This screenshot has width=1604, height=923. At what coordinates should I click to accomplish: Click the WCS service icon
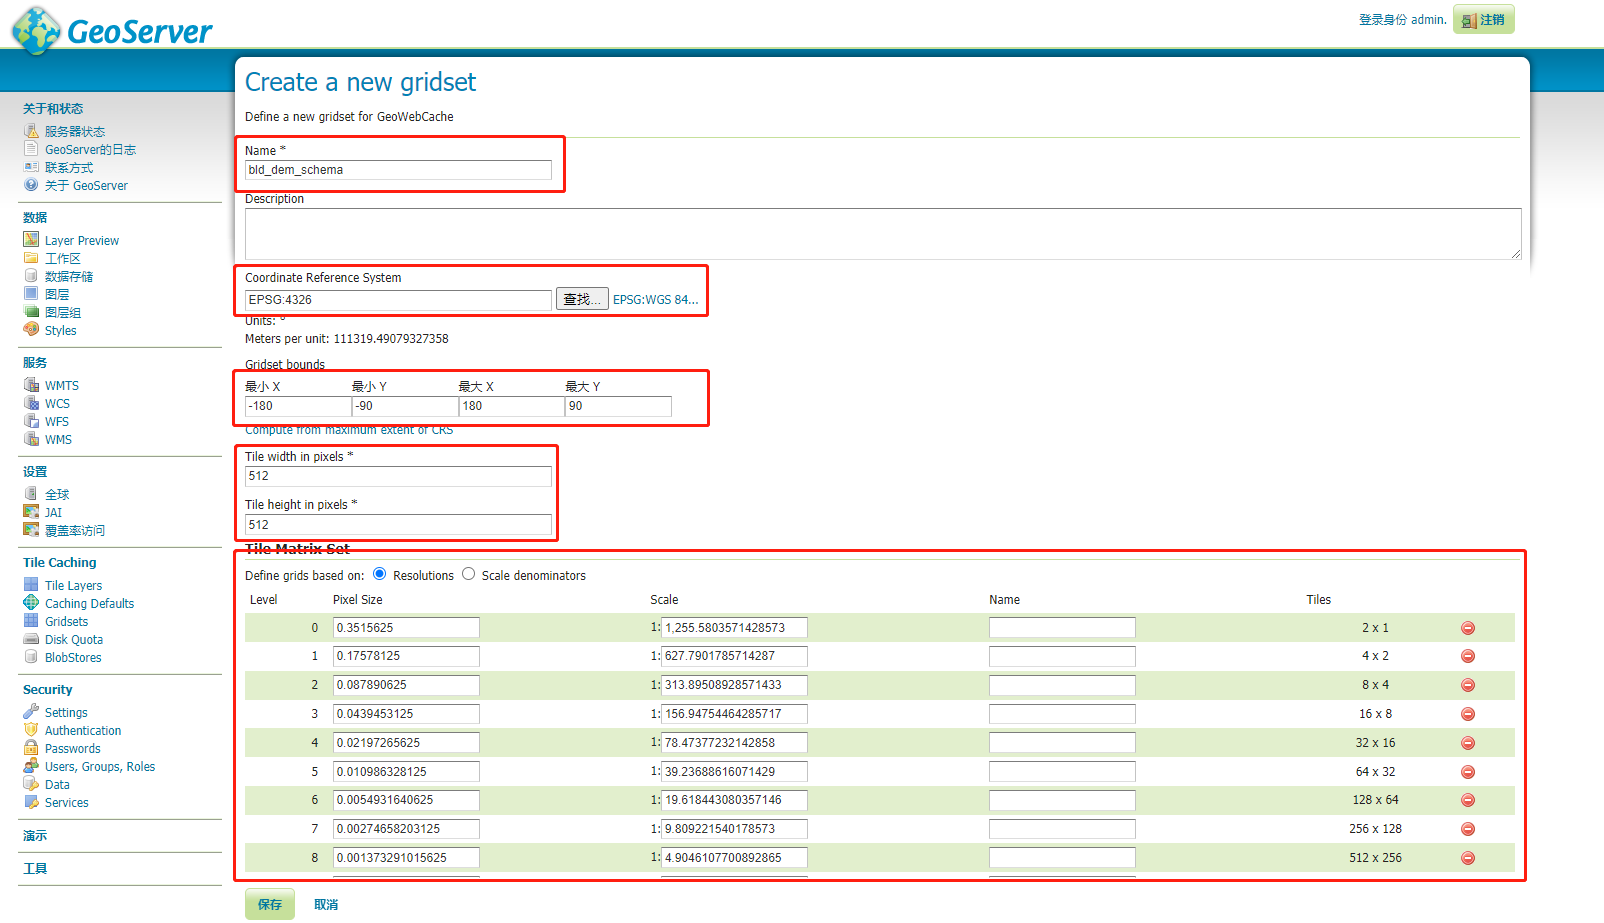[x=31, y=403]
